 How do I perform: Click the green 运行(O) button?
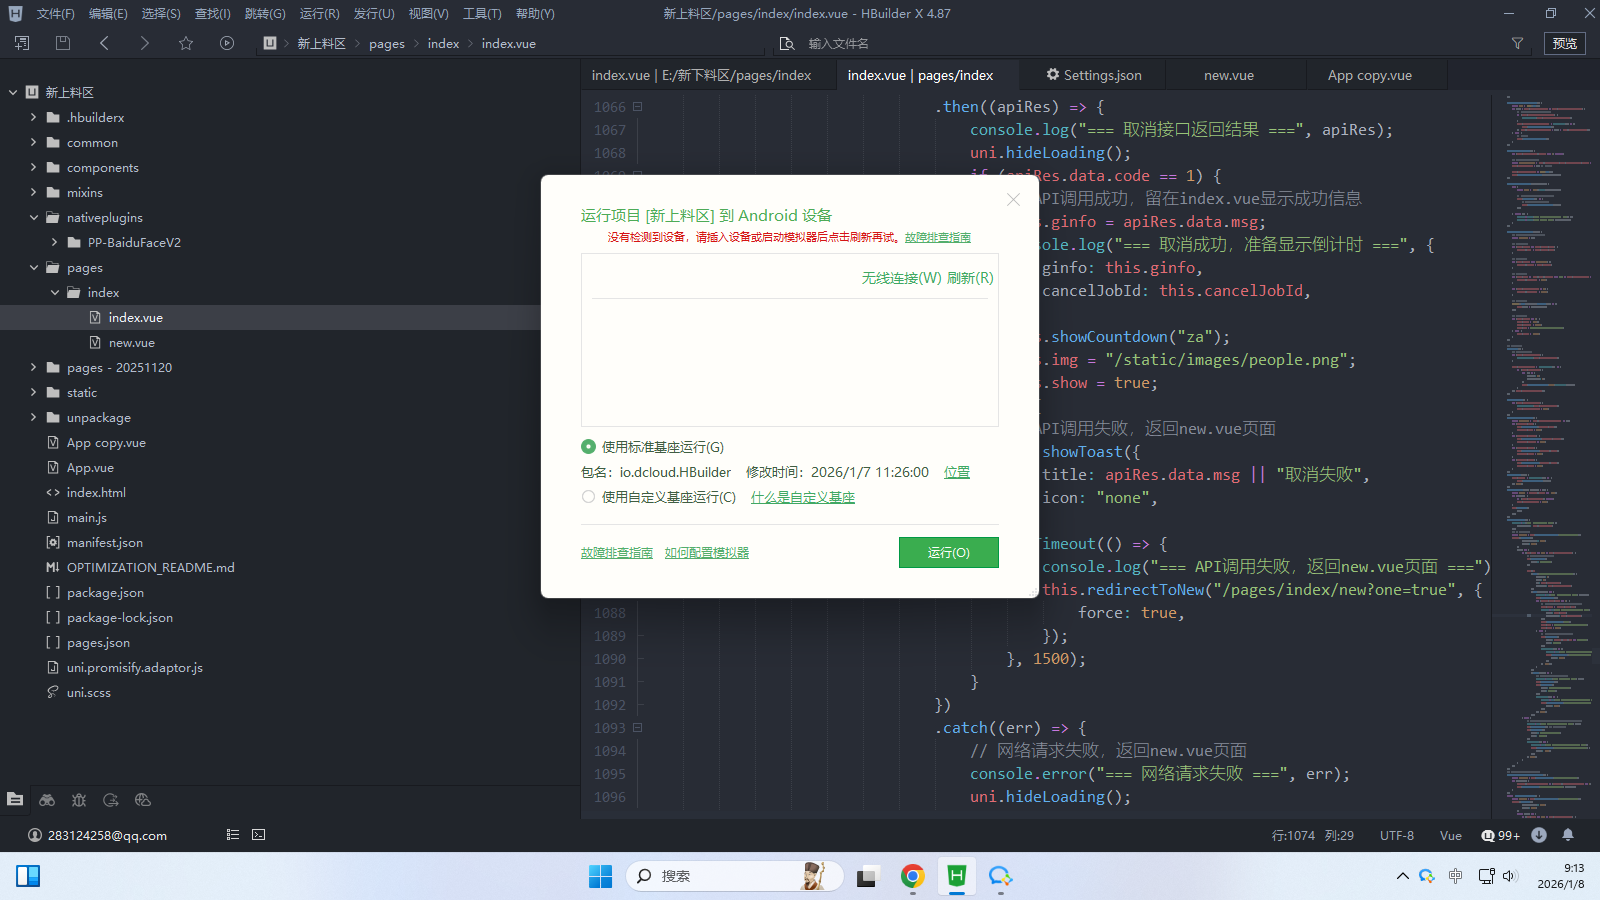click(948, 553)
